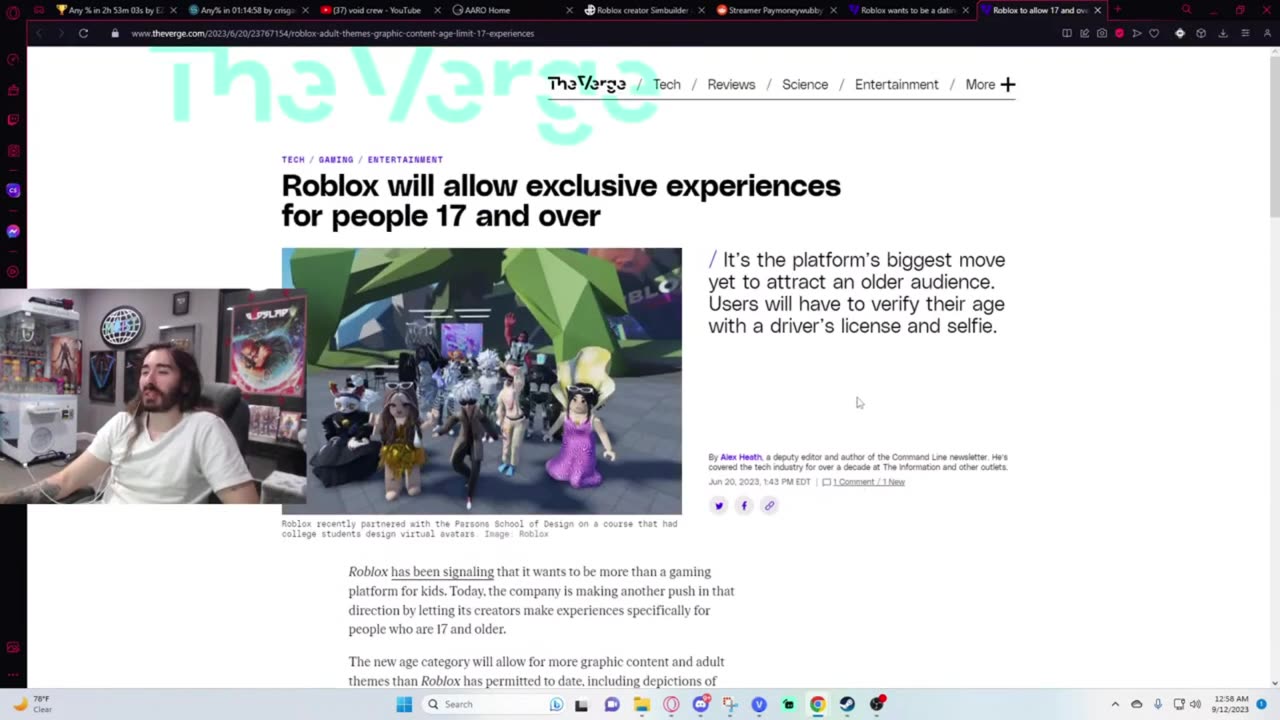Open the Science section
Screen dimensions: 1280x720
(x=805, y=84)
